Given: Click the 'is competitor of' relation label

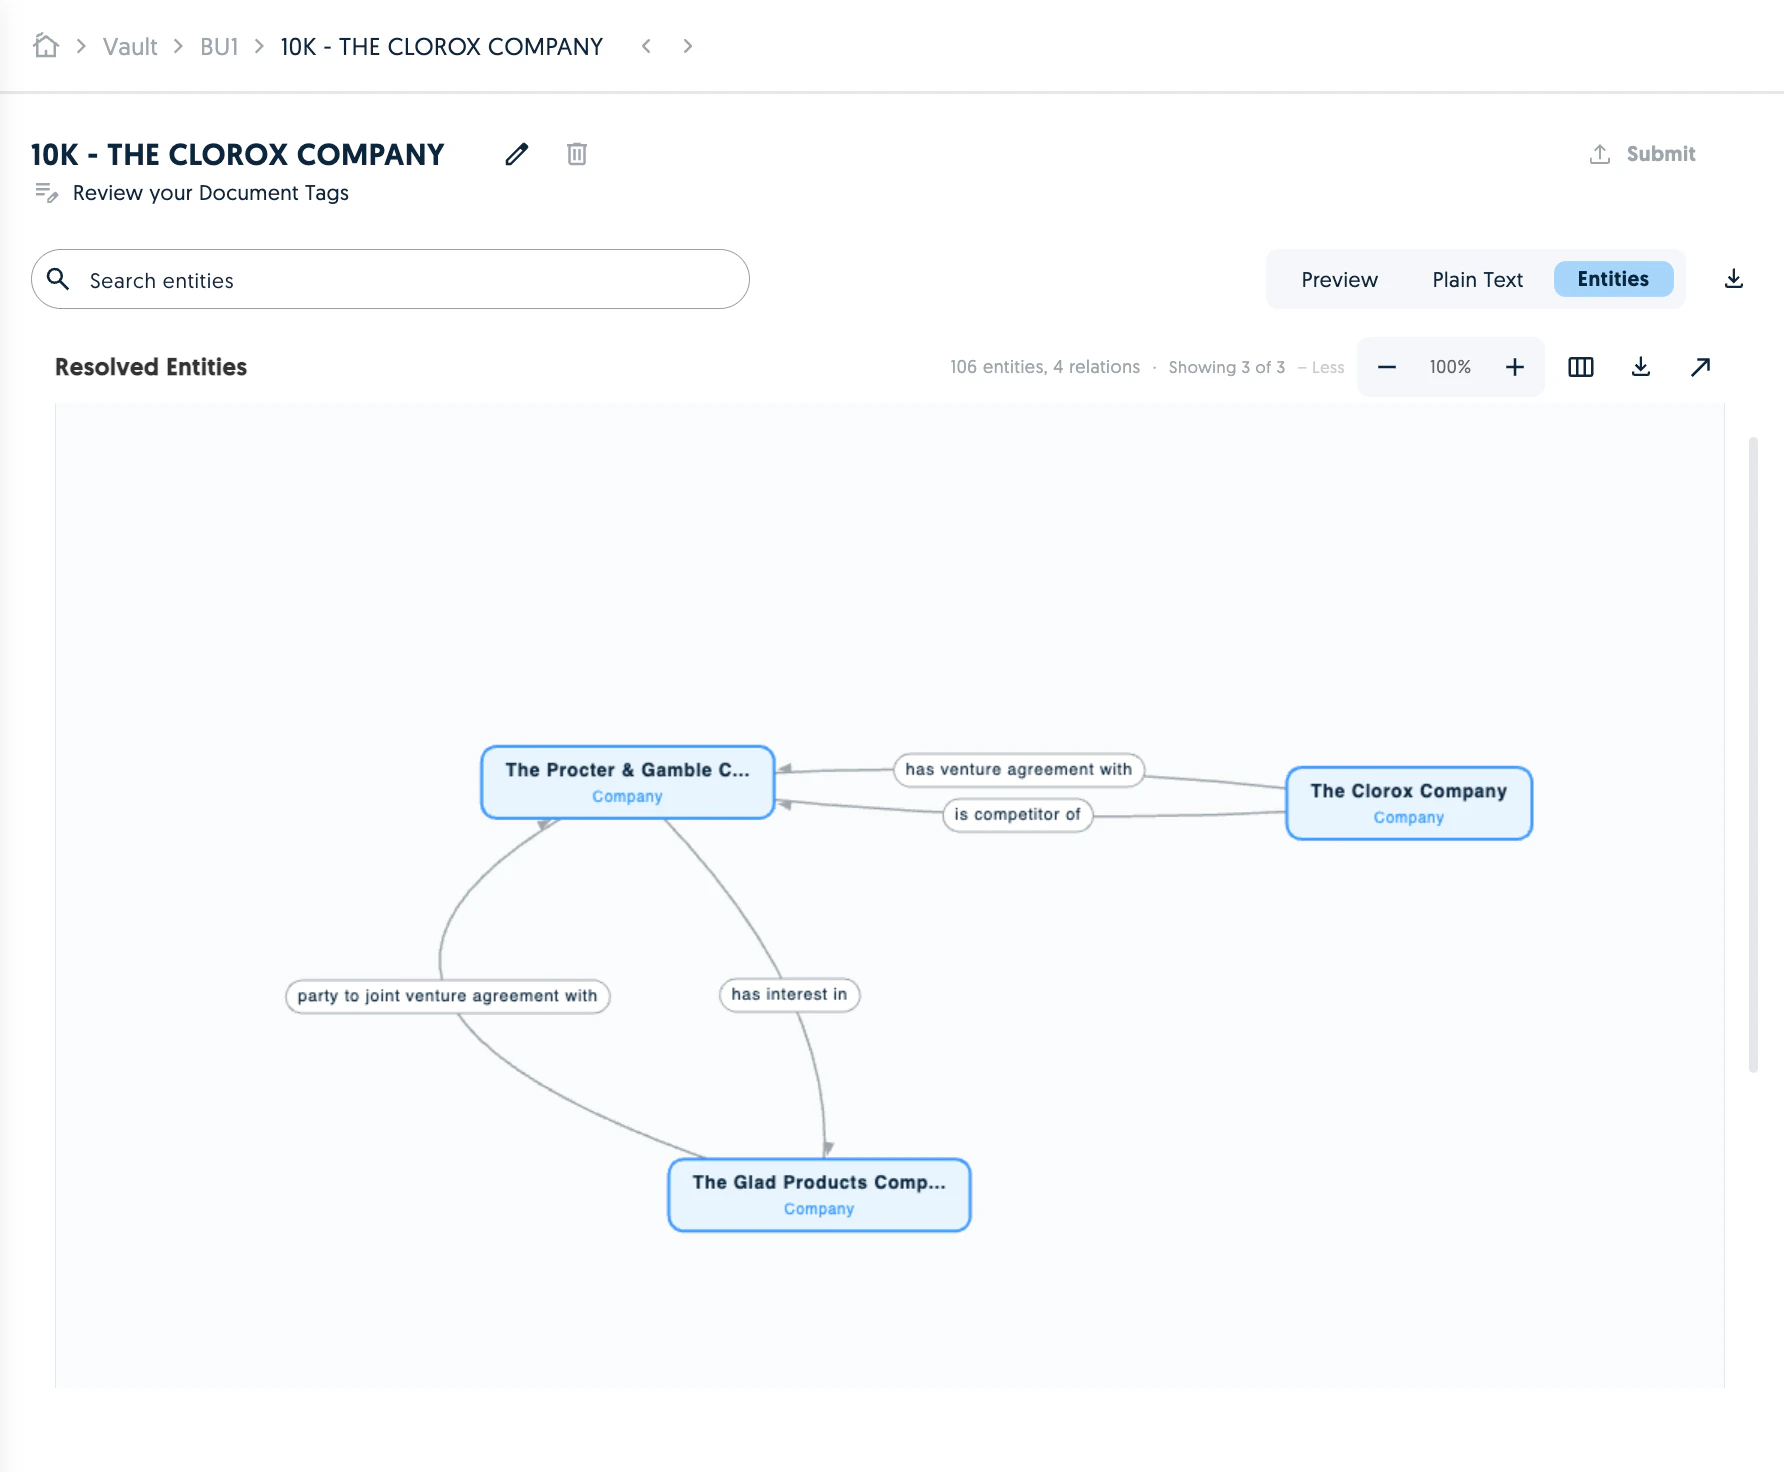Looking at the screenshot, I should click(1017, 814).
